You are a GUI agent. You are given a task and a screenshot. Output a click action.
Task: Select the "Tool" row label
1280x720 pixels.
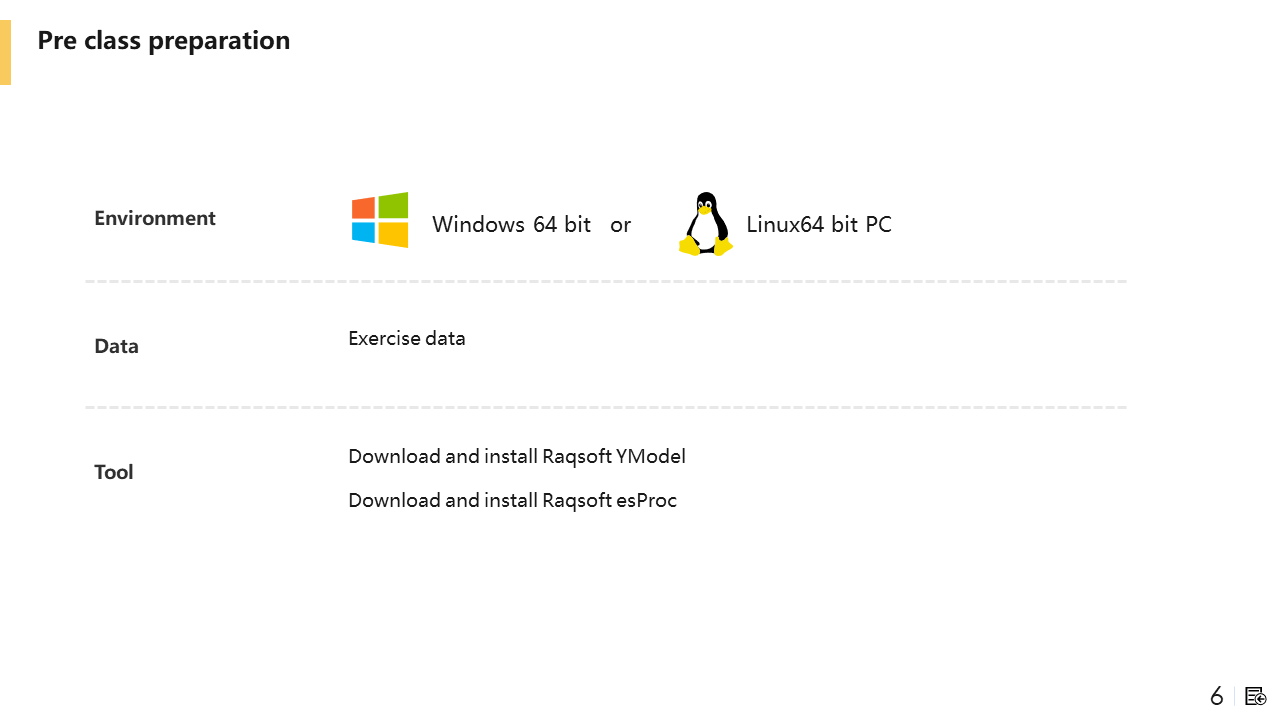point(114,472)
